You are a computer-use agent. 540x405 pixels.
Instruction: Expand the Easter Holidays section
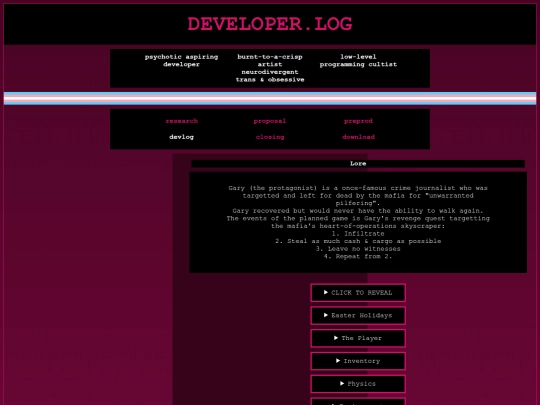pos(358,315)
